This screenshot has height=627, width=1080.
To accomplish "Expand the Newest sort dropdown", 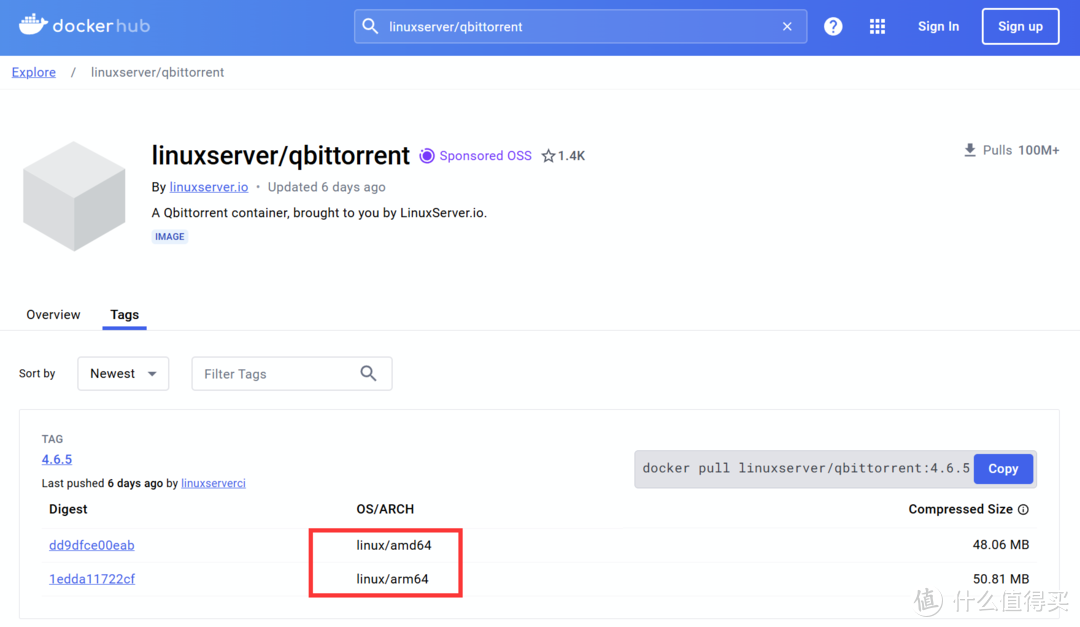I will click(123, 374).
